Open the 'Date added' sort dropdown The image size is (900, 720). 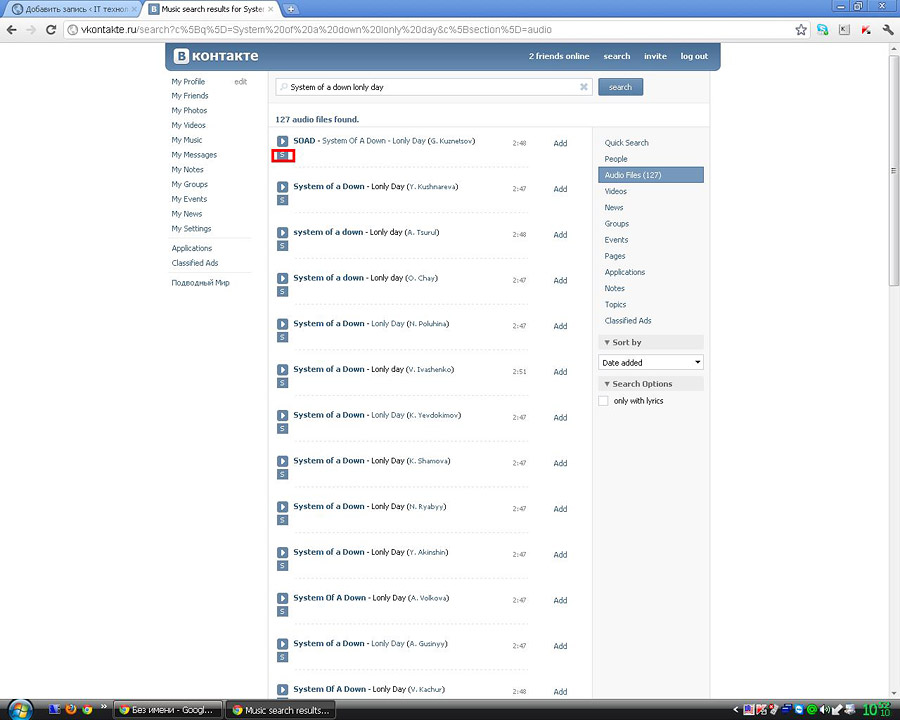point(651,362)
